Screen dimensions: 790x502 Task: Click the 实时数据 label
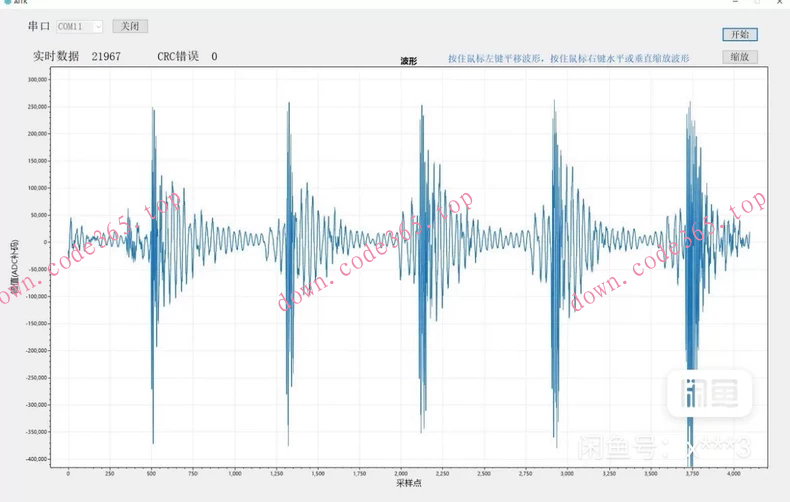pyautogui.click(x=56, y=56)
